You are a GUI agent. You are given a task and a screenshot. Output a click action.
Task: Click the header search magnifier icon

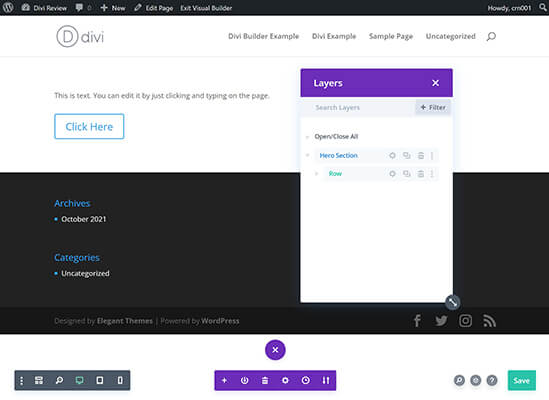pyautogui.click(x=491, y=36)
